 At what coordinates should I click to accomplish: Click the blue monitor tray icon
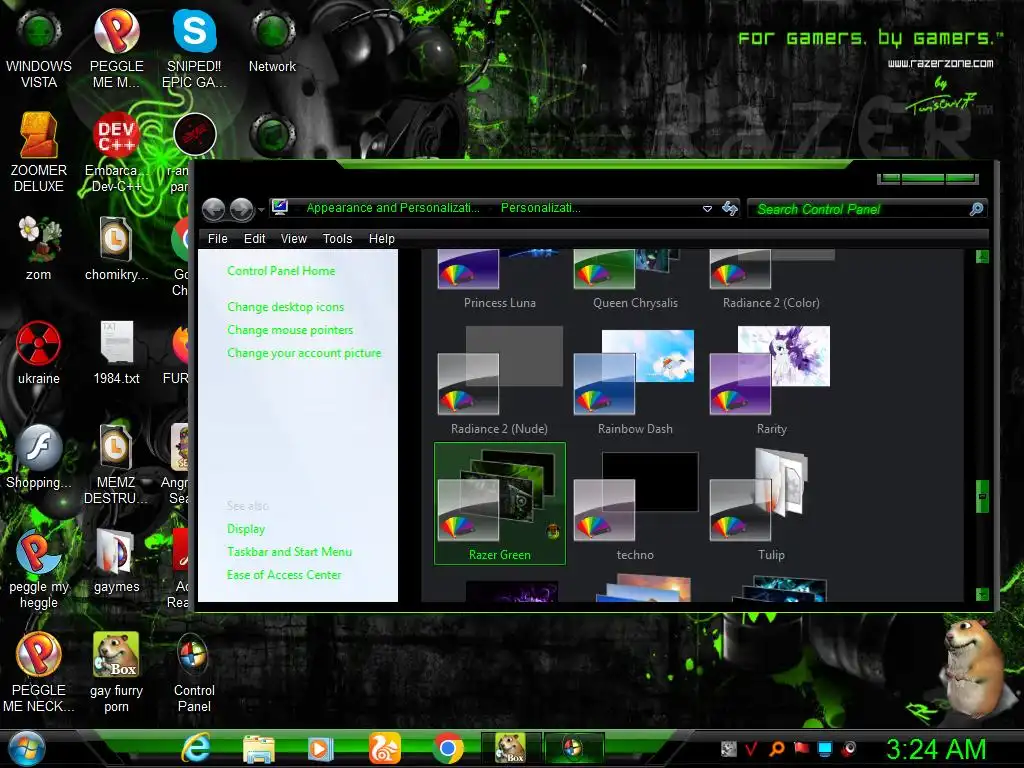pyautogui.click(x=825, y=748)
